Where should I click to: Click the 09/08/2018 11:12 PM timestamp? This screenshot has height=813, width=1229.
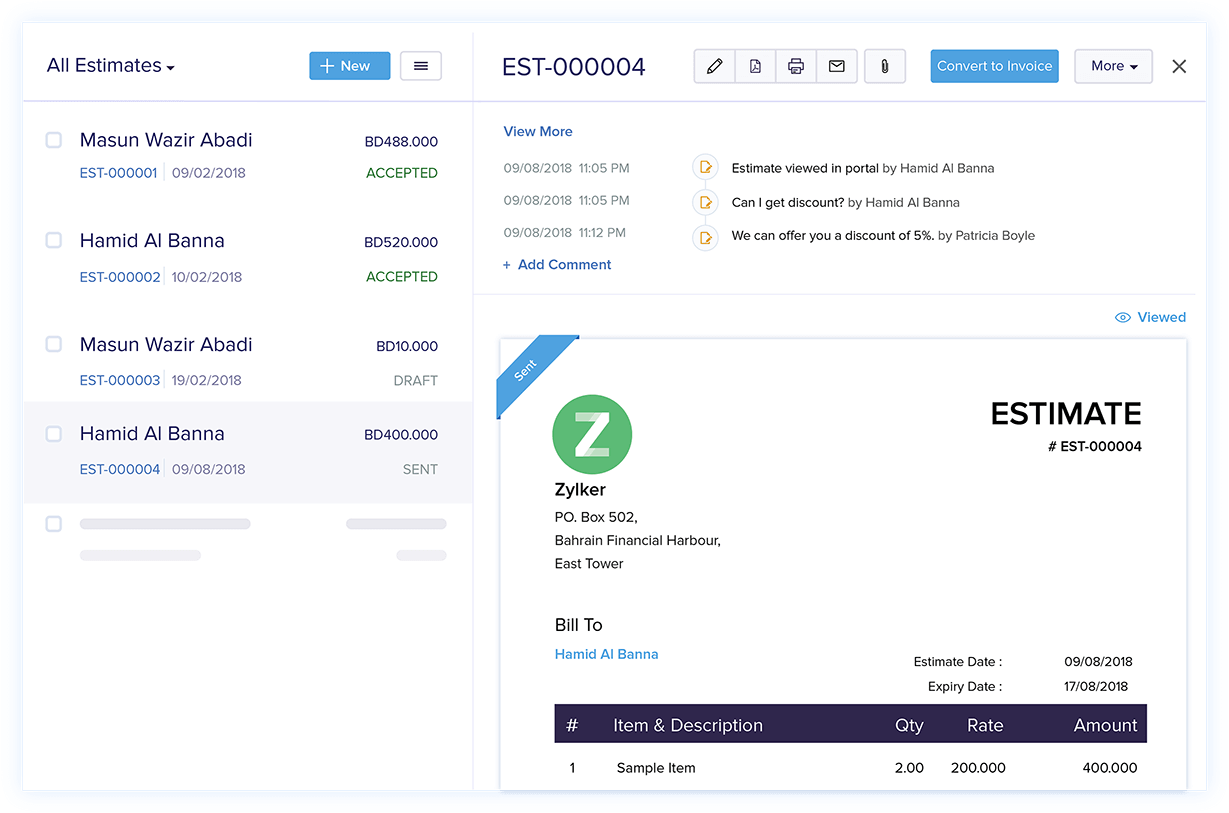(565, 232)
